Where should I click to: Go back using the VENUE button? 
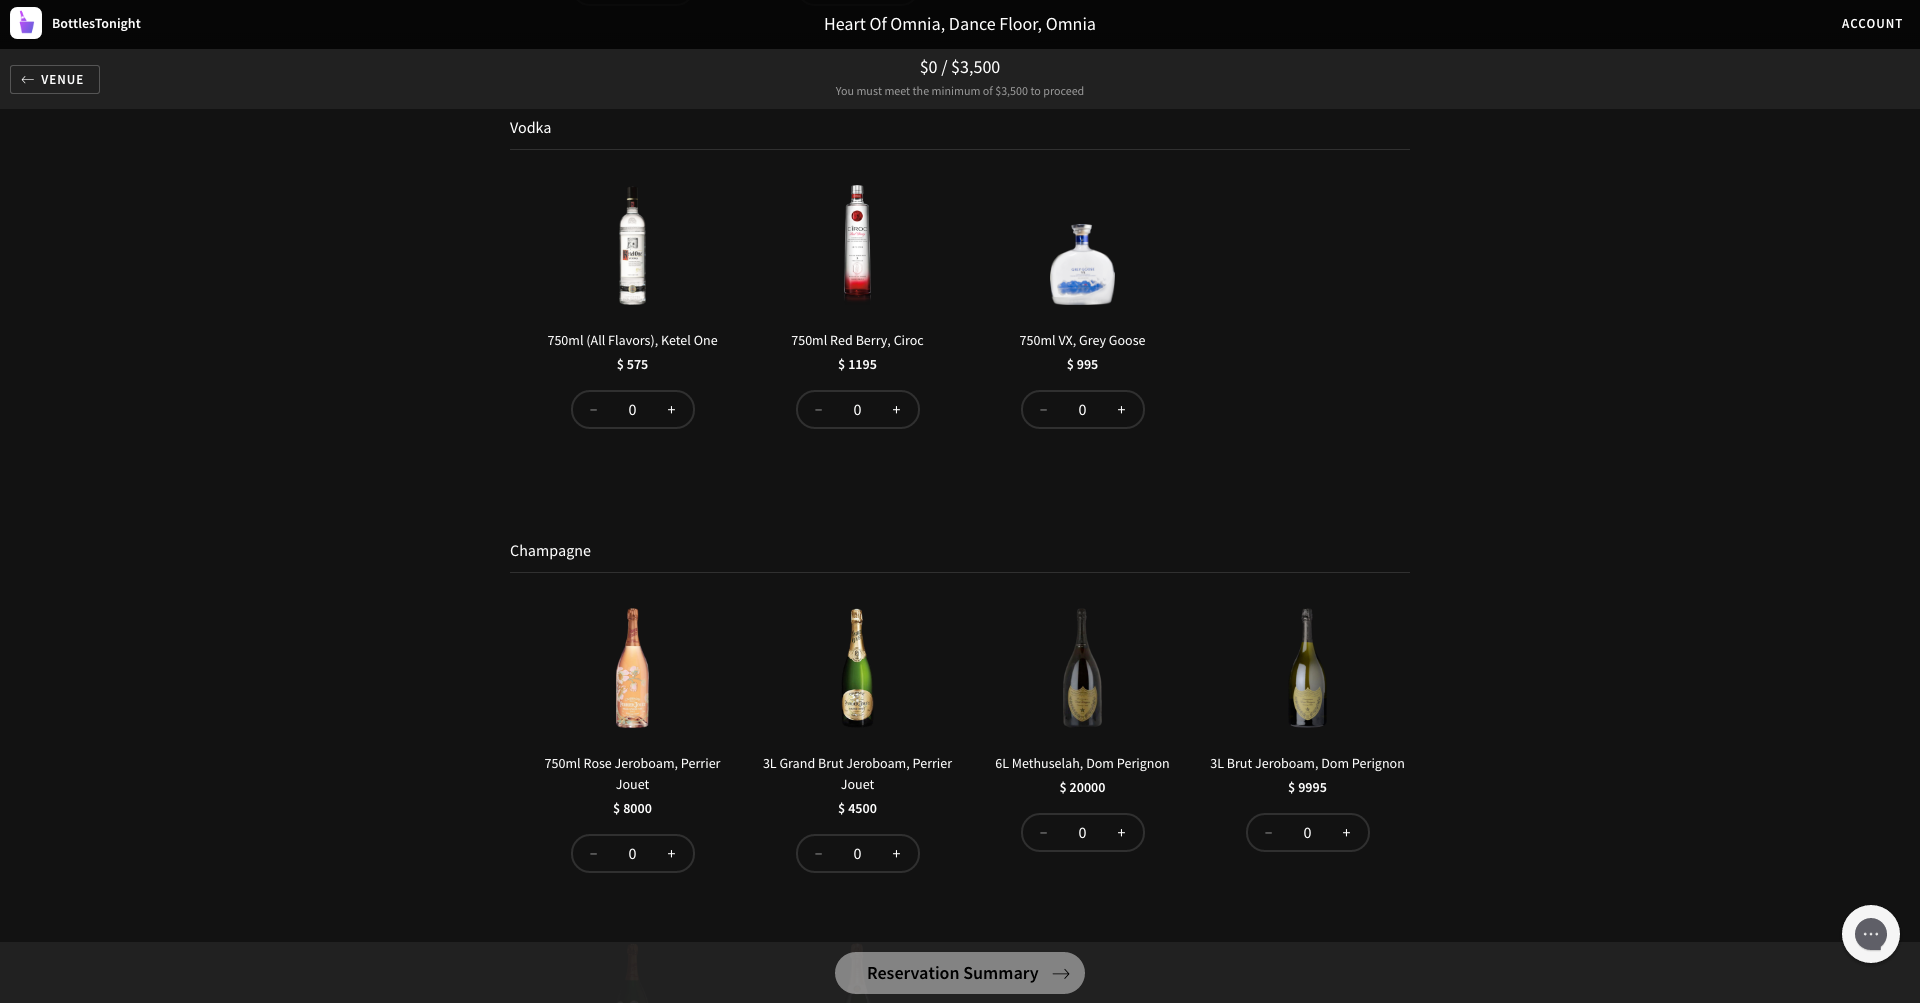(54, 79)
